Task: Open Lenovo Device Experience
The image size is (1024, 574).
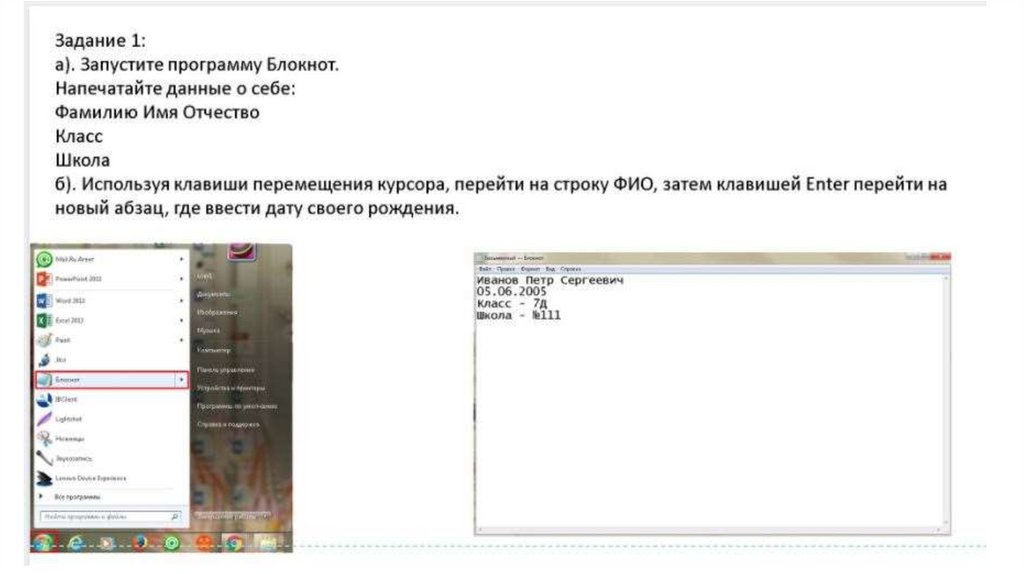Action: 111,478
